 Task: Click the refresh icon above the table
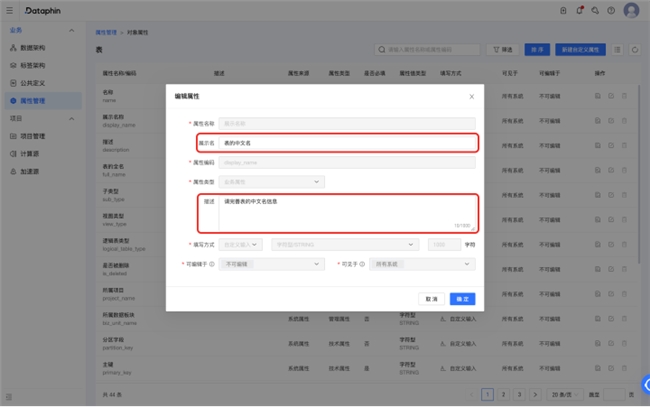tap(634, 48)
